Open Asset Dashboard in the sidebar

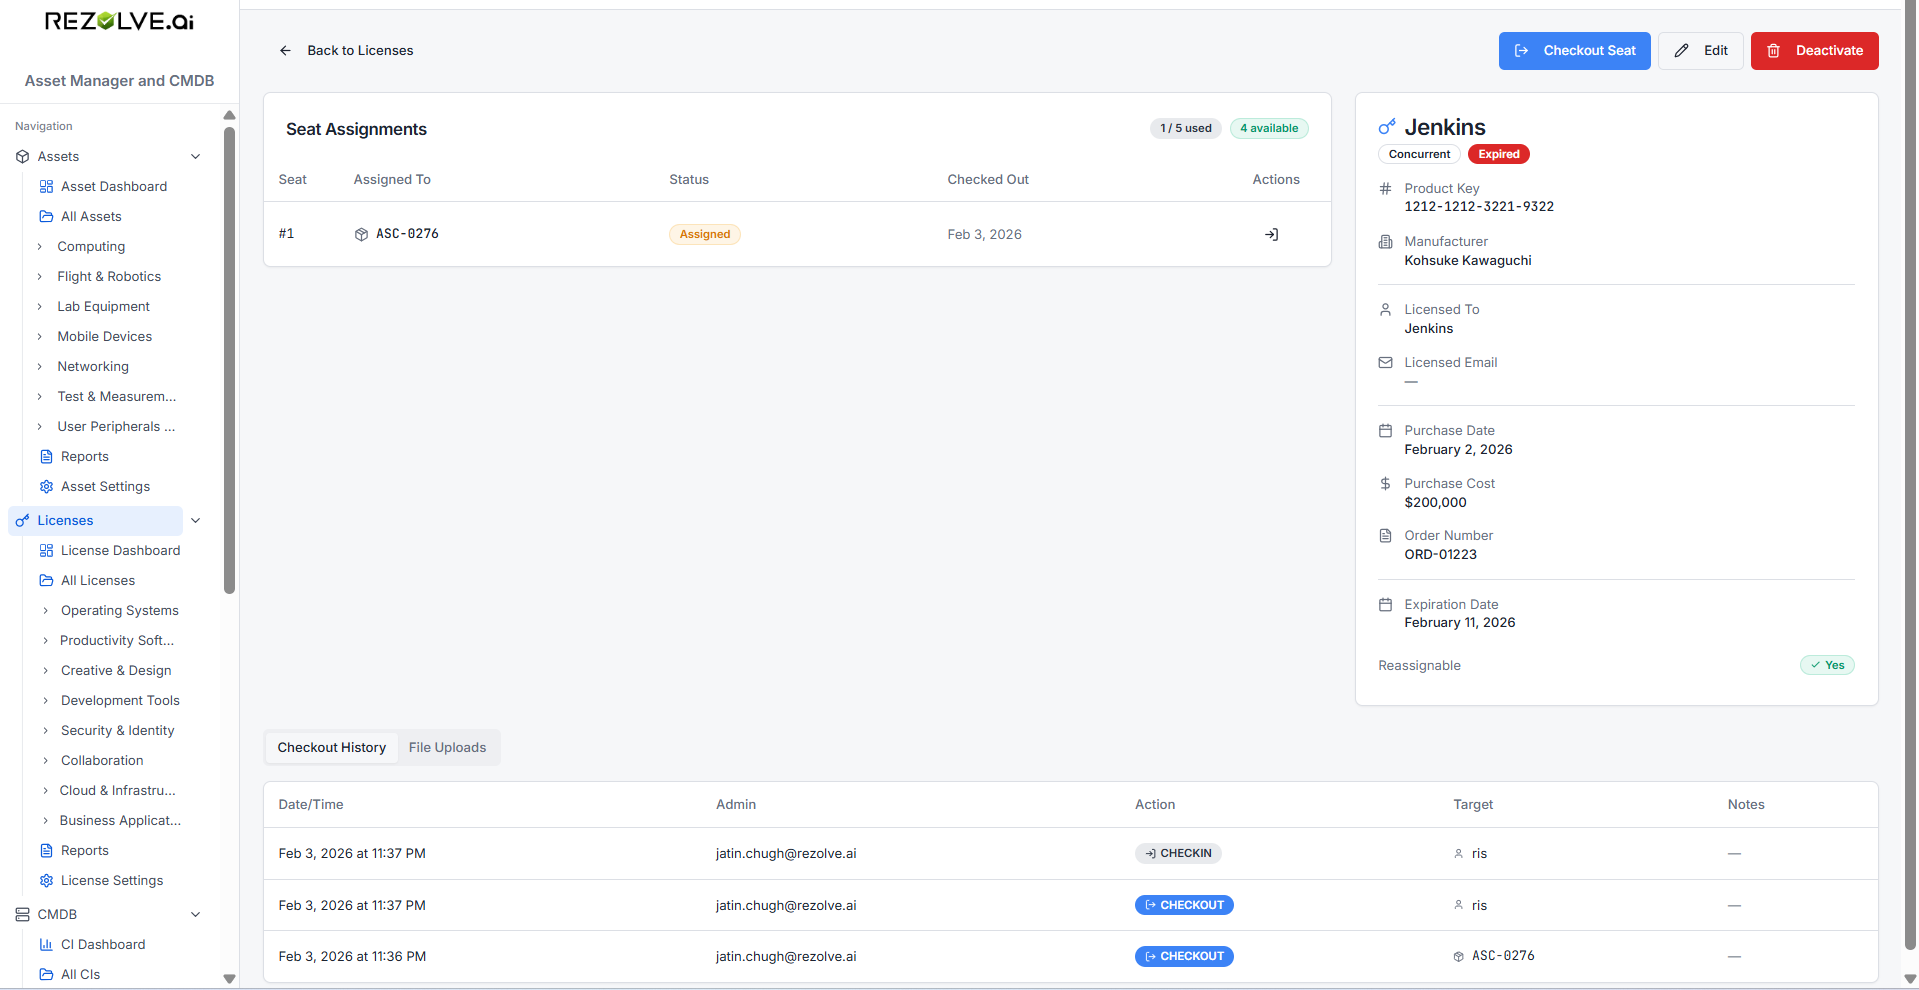coord(114,187)
